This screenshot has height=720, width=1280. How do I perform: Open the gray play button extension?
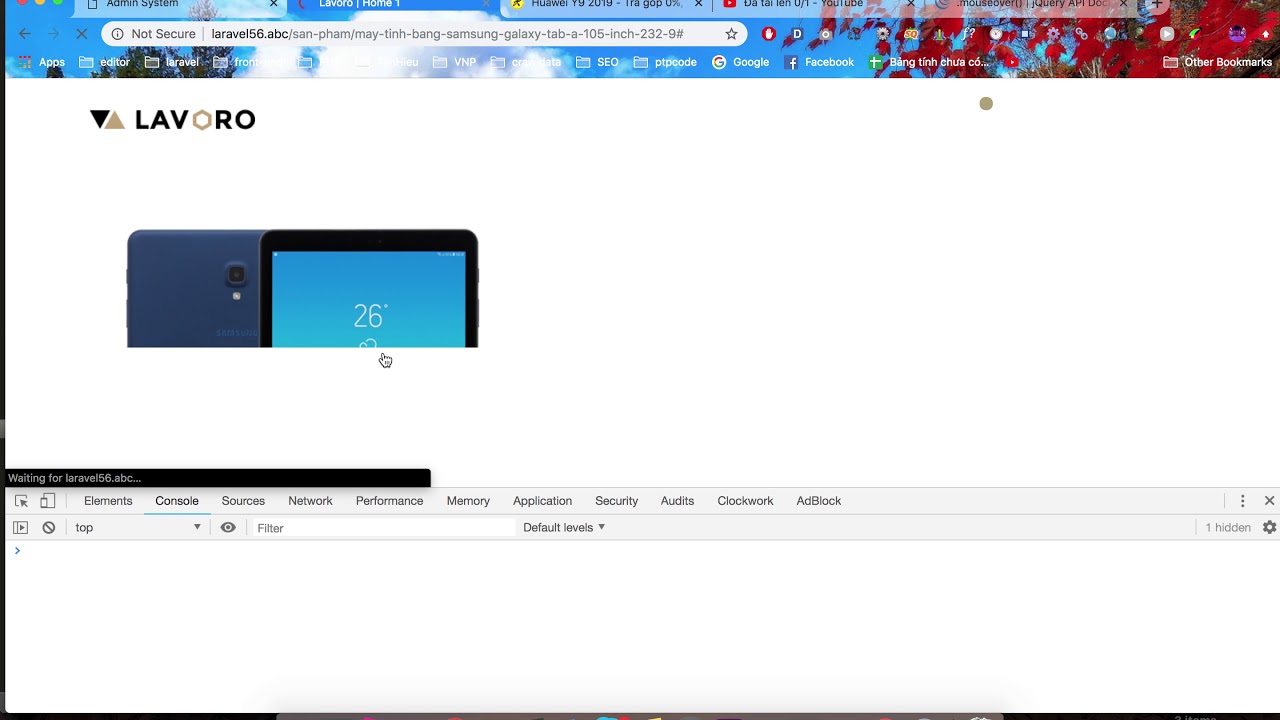tap(1167, 34)
